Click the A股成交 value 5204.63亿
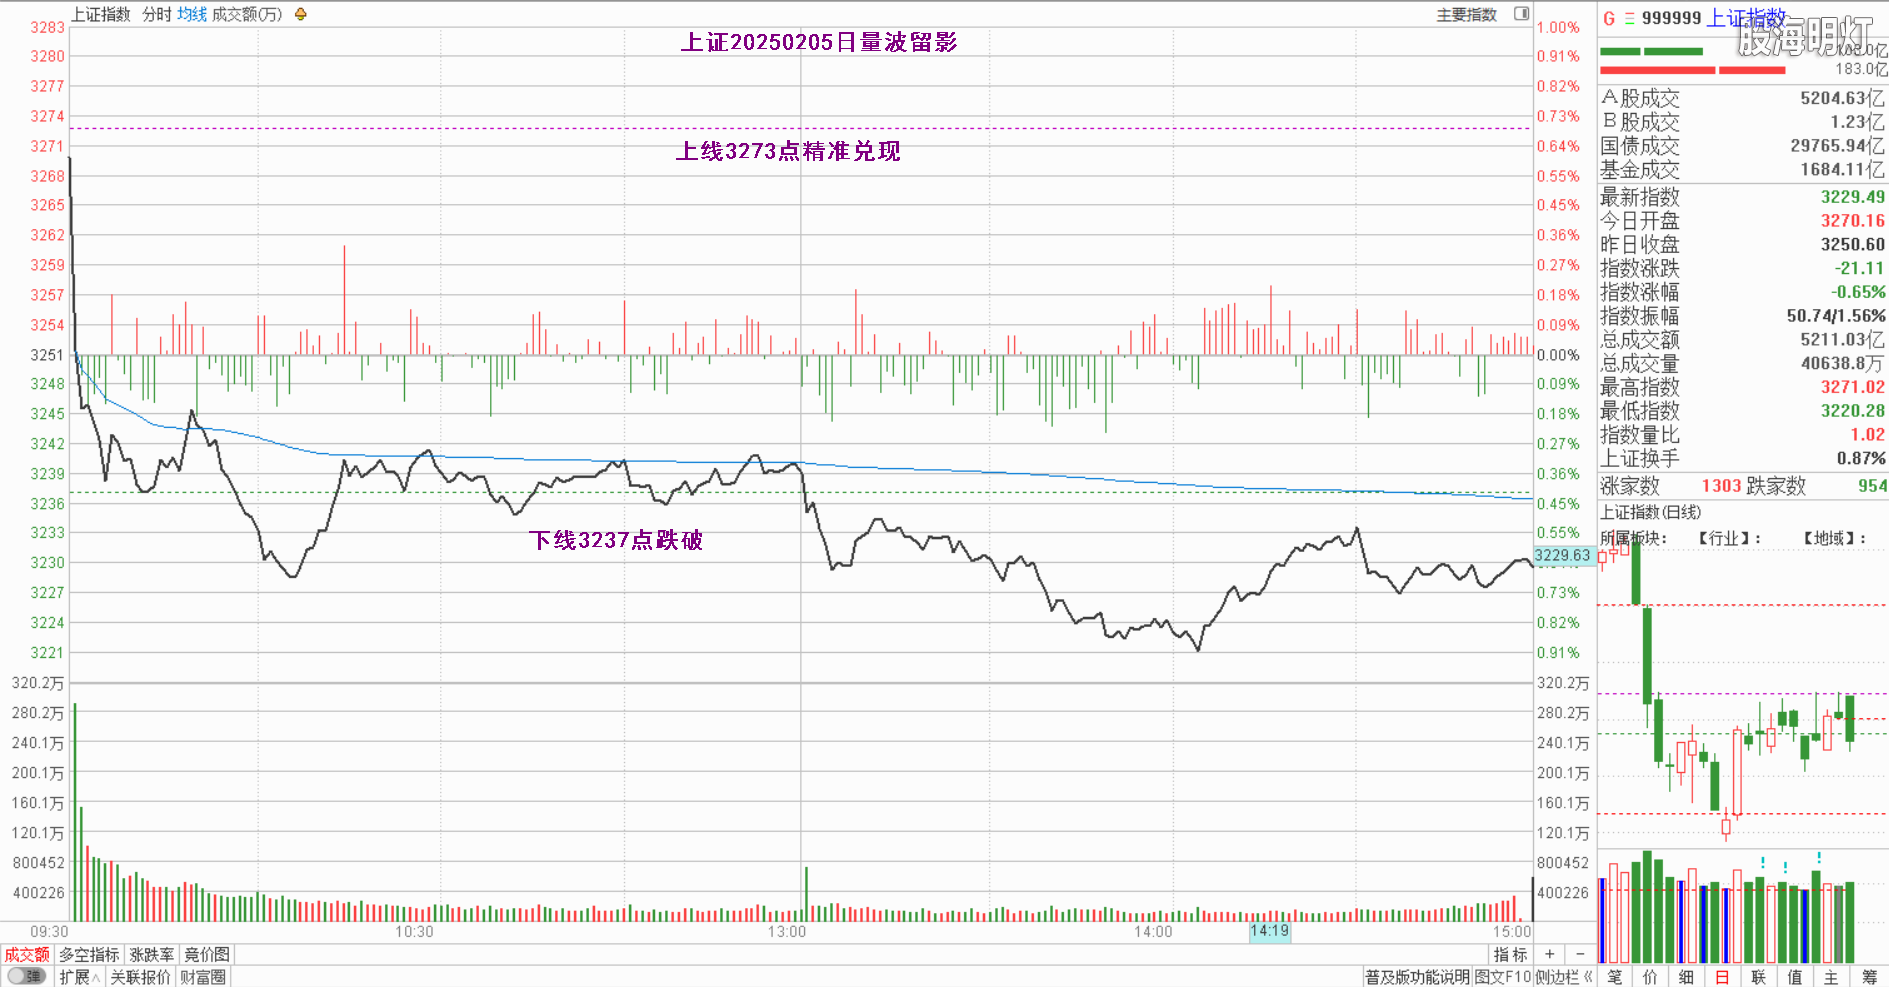This screenshot has width=1889, height=987. pyautogui.click(x=1842, y=98)
